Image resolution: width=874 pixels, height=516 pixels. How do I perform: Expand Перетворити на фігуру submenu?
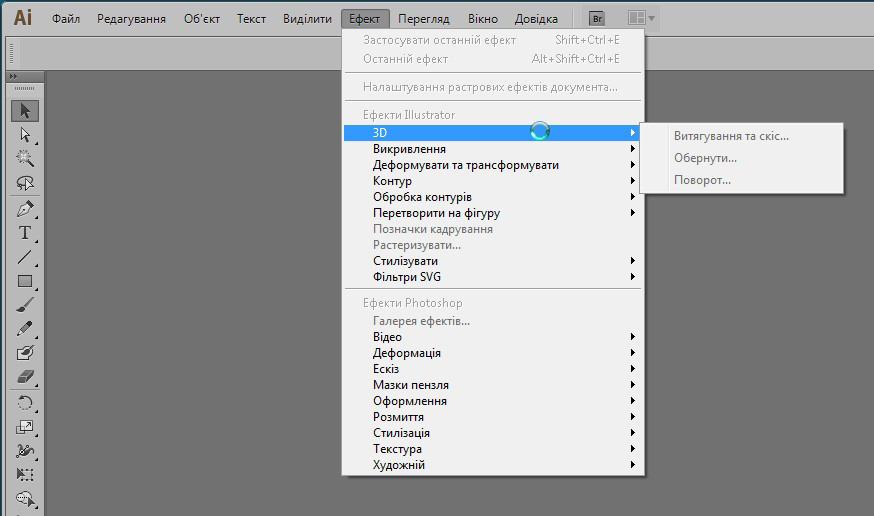coord(493,213)
